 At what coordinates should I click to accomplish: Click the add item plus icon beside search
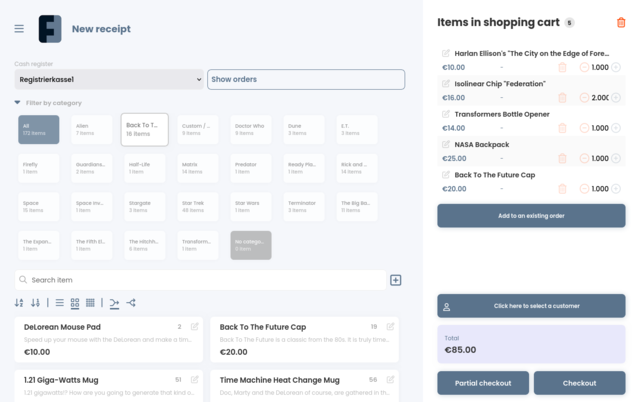coord(395,280)
